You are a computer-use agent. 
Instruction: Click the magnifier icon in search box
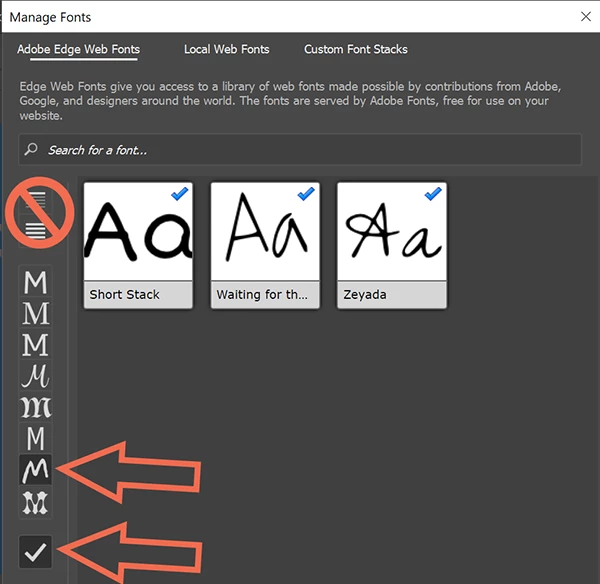pyautogui.click(x=31, y=149)
